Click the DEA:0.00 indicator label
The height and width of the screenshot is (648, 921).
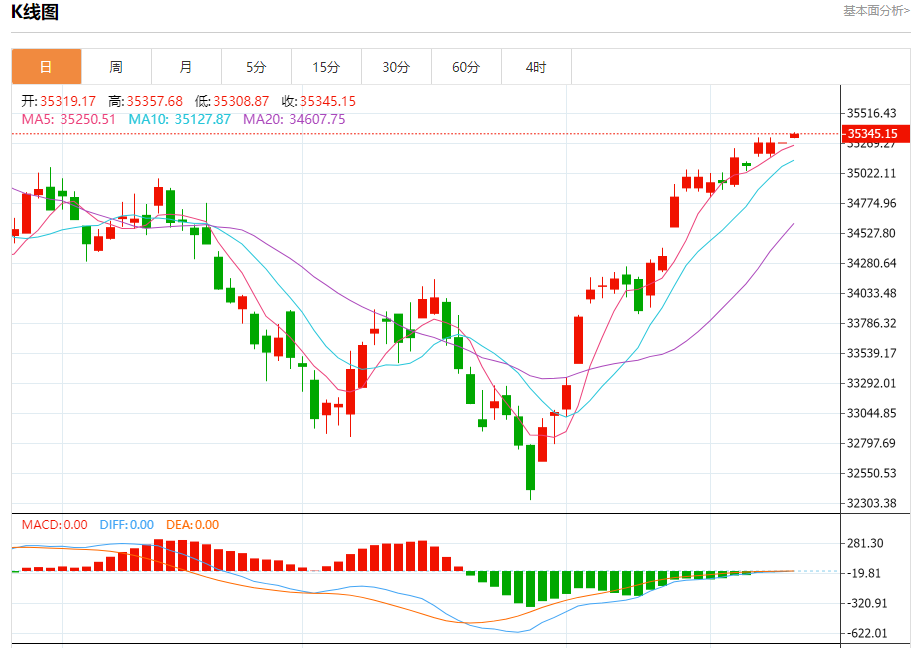click(x=193, y=525)
